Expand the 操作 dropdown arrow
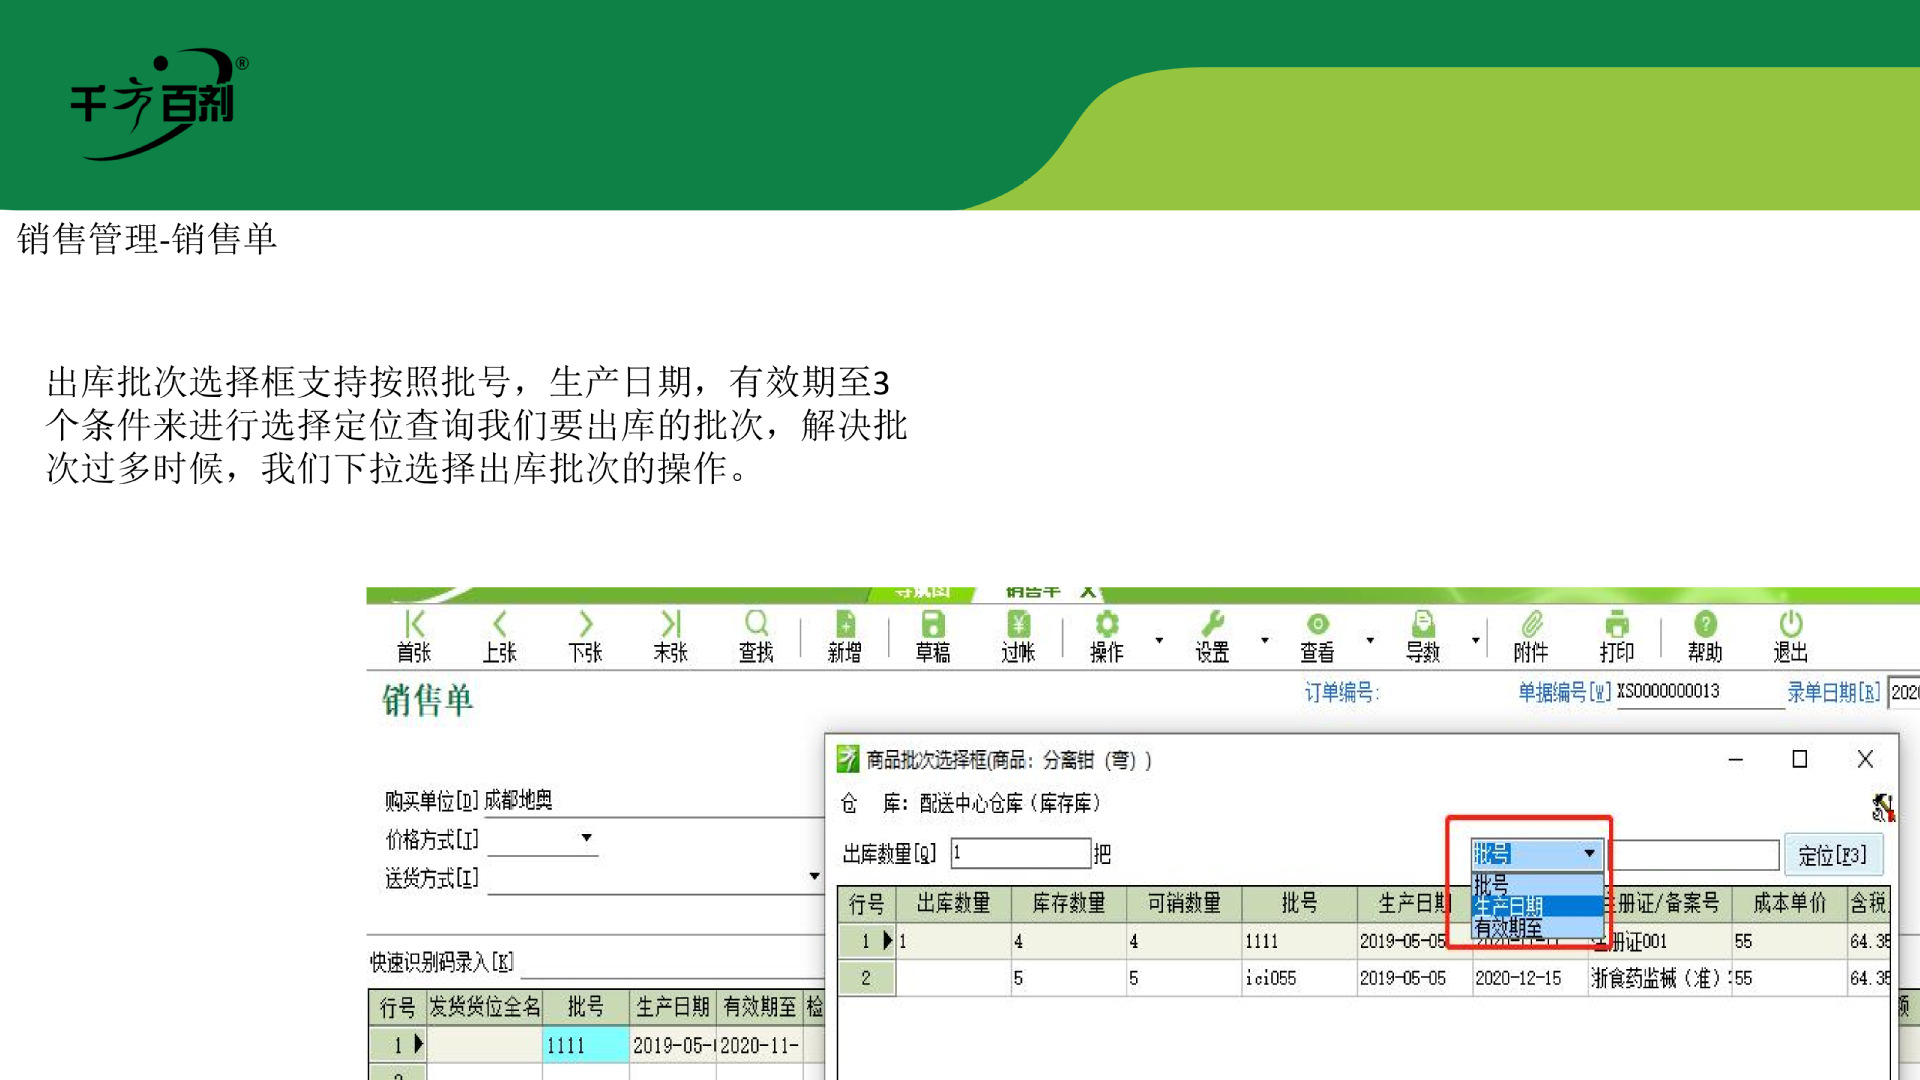Viewport: 1920px width, 1080px height. (x=1159, y=640)
